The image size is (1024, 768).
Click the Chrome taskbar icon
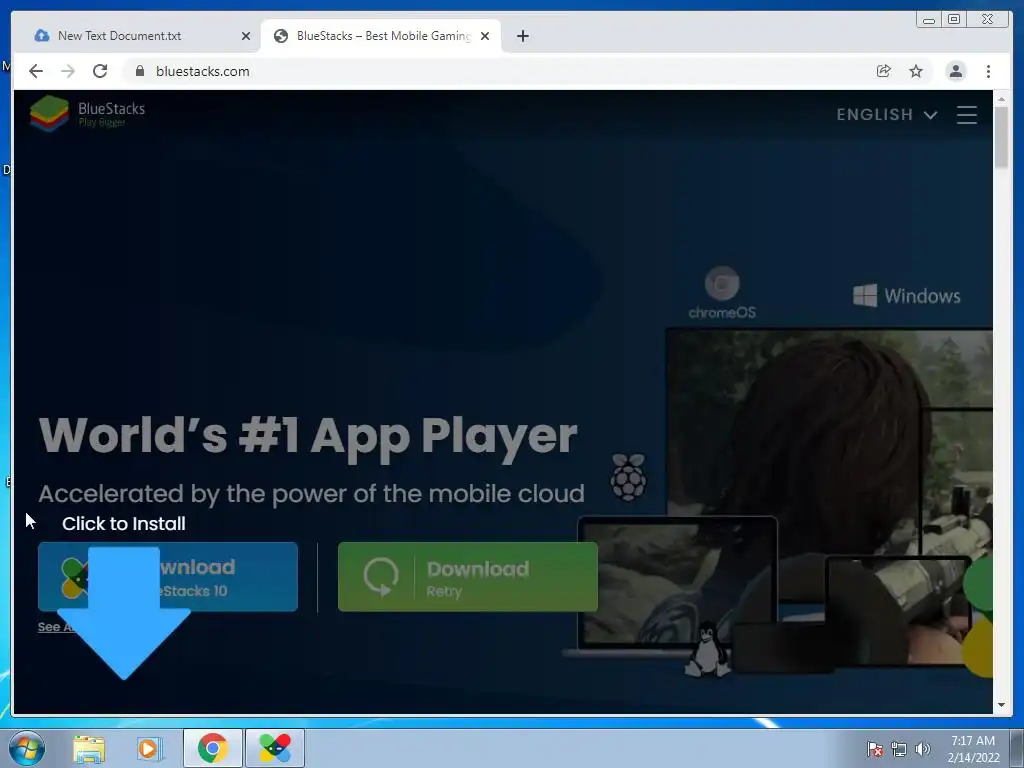[x=212, y=748]
